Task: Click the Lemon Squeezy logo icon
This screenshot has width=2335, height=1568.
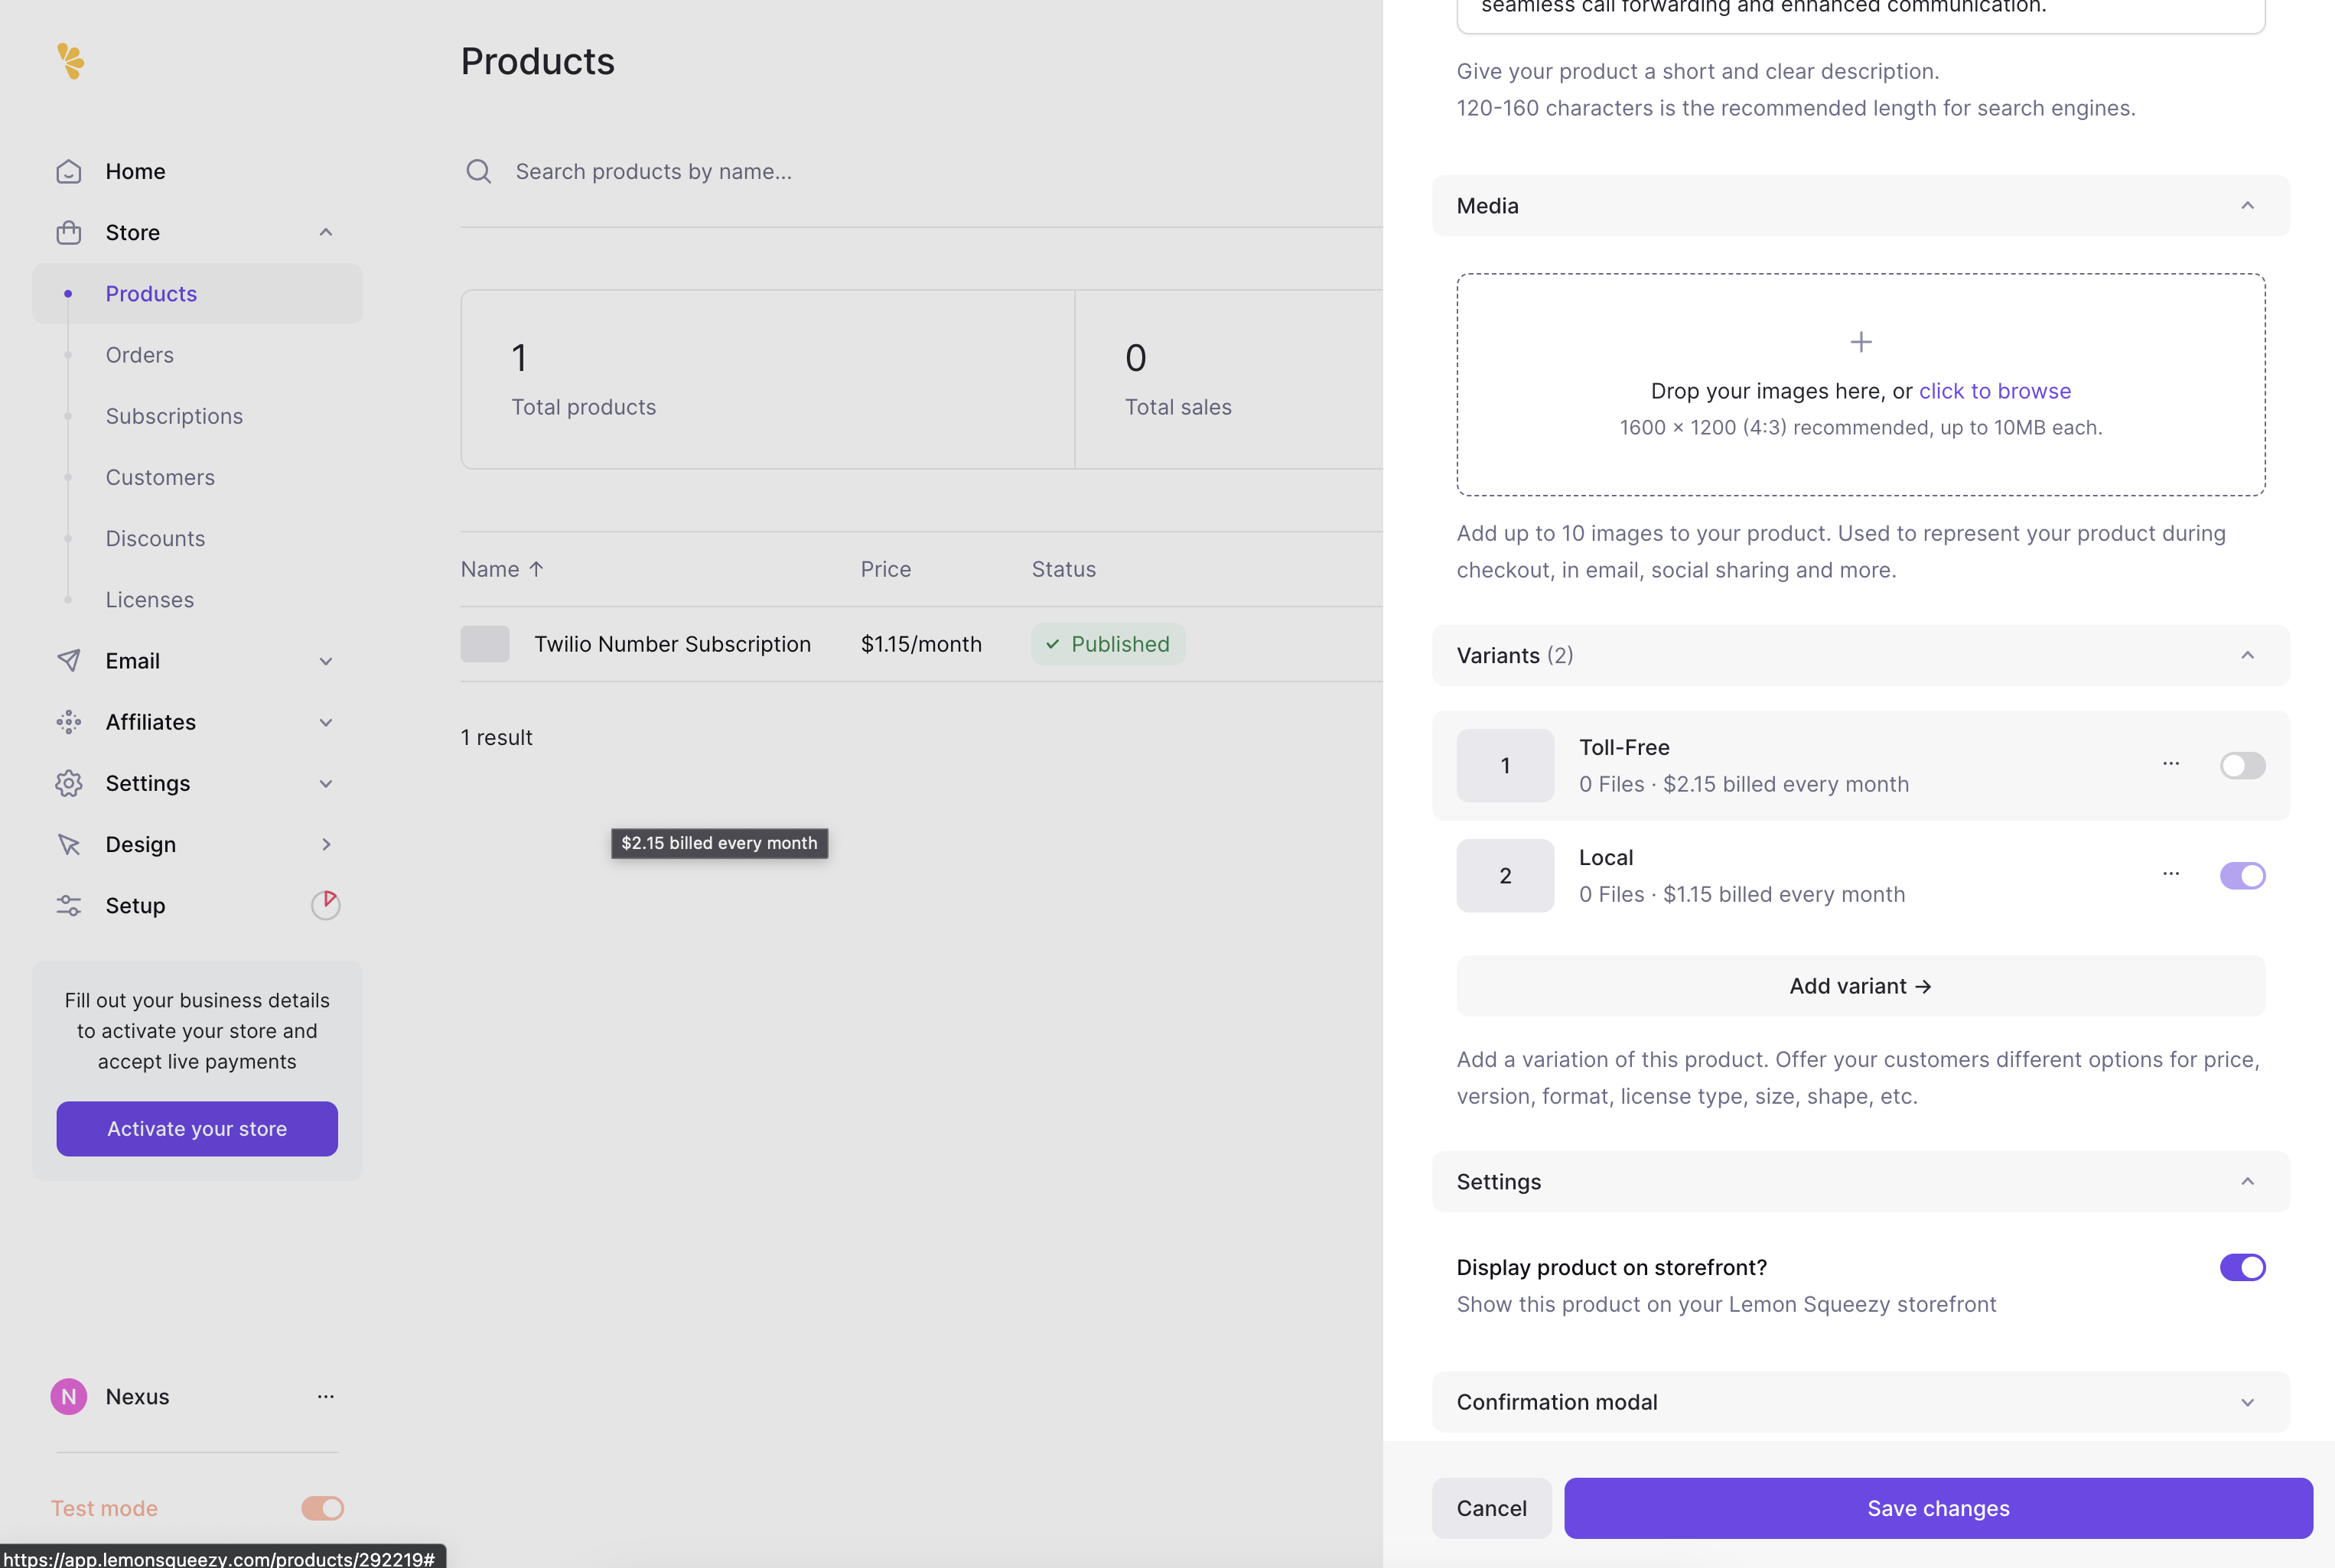Action: 70,61
